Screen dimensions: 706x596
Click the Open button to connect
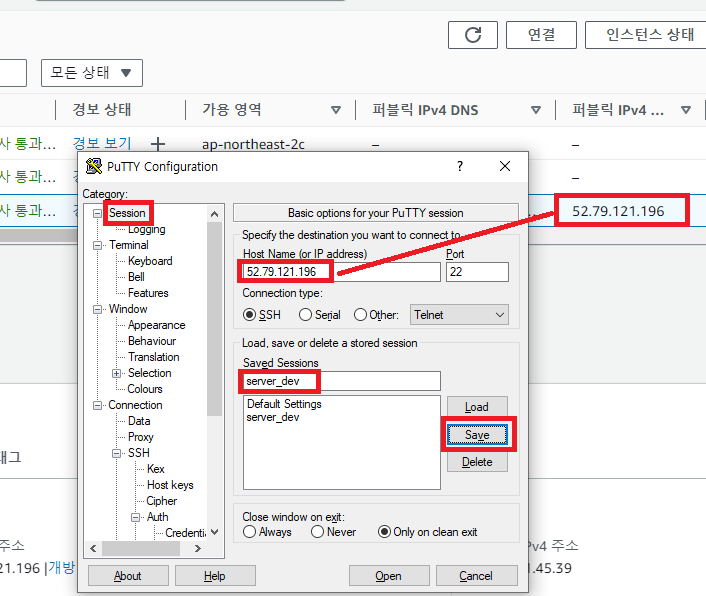pyautogui.click(x=389, y=576)
